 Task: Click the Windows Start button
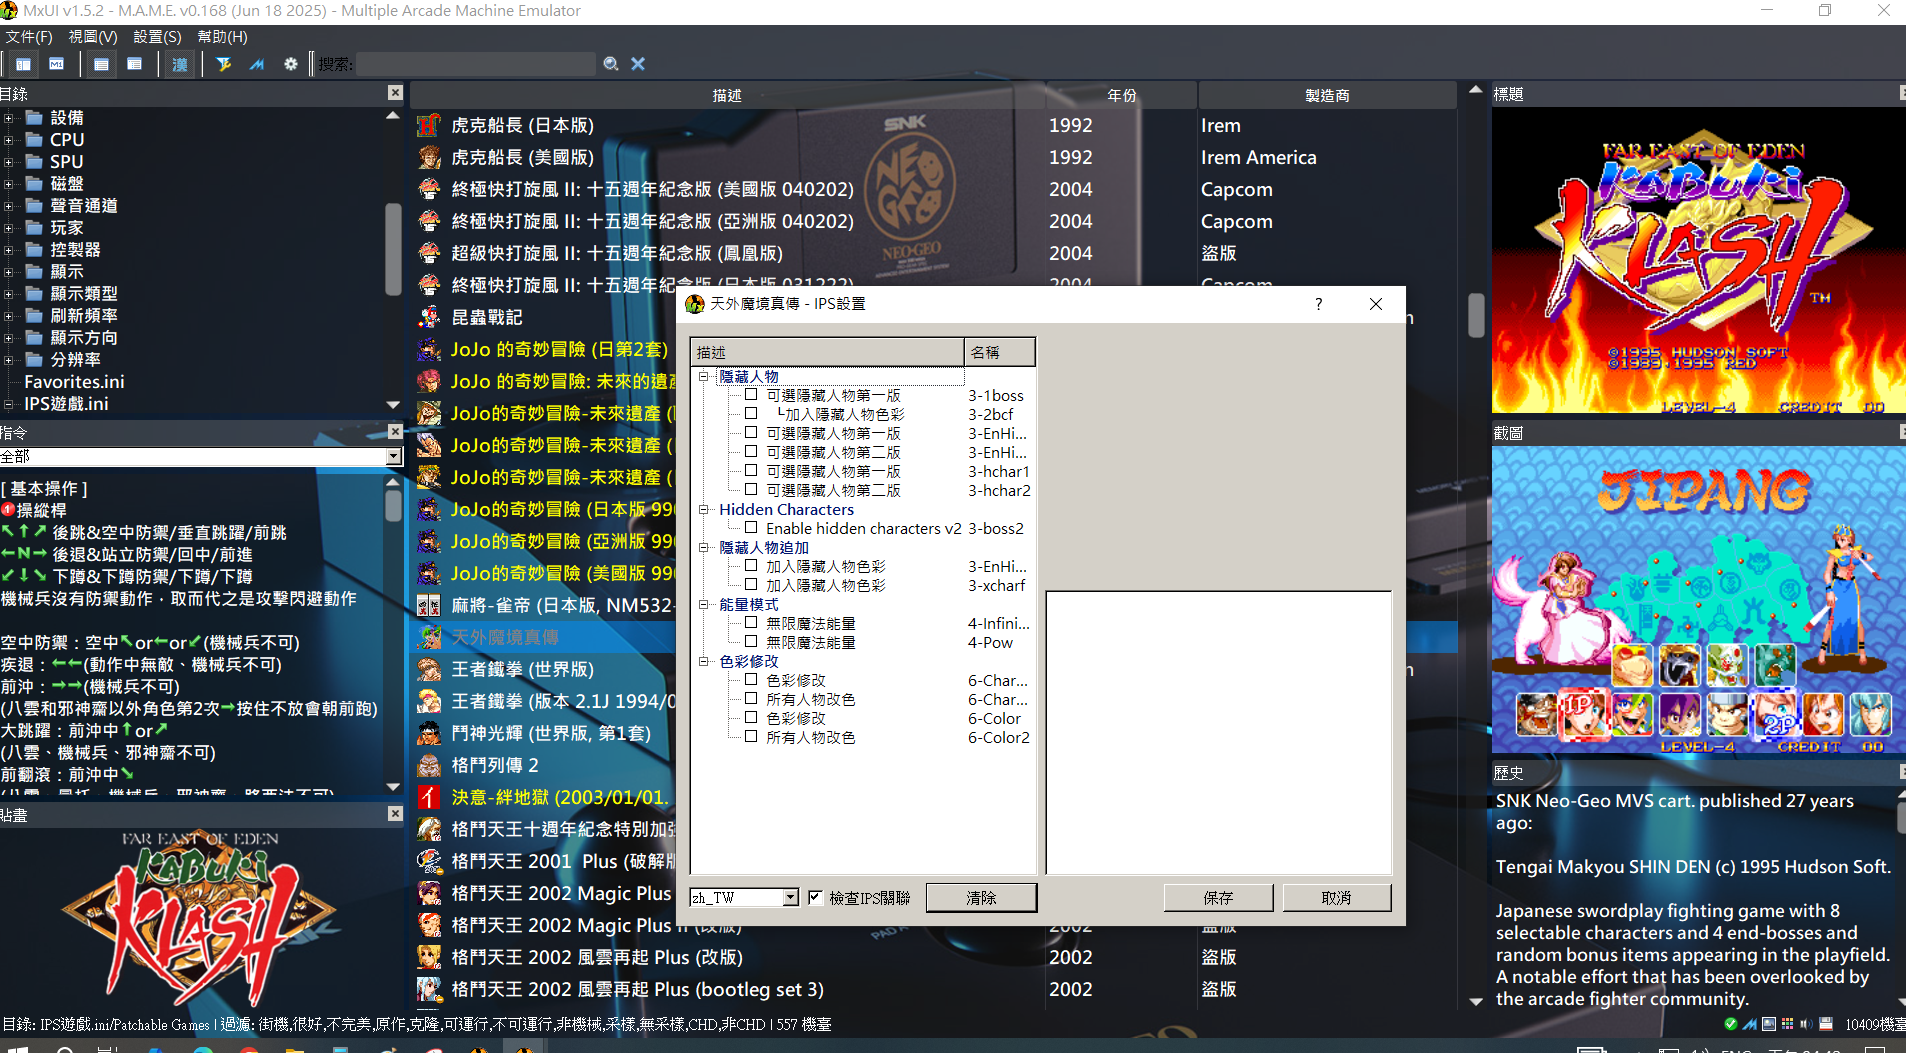[16, 1049]
